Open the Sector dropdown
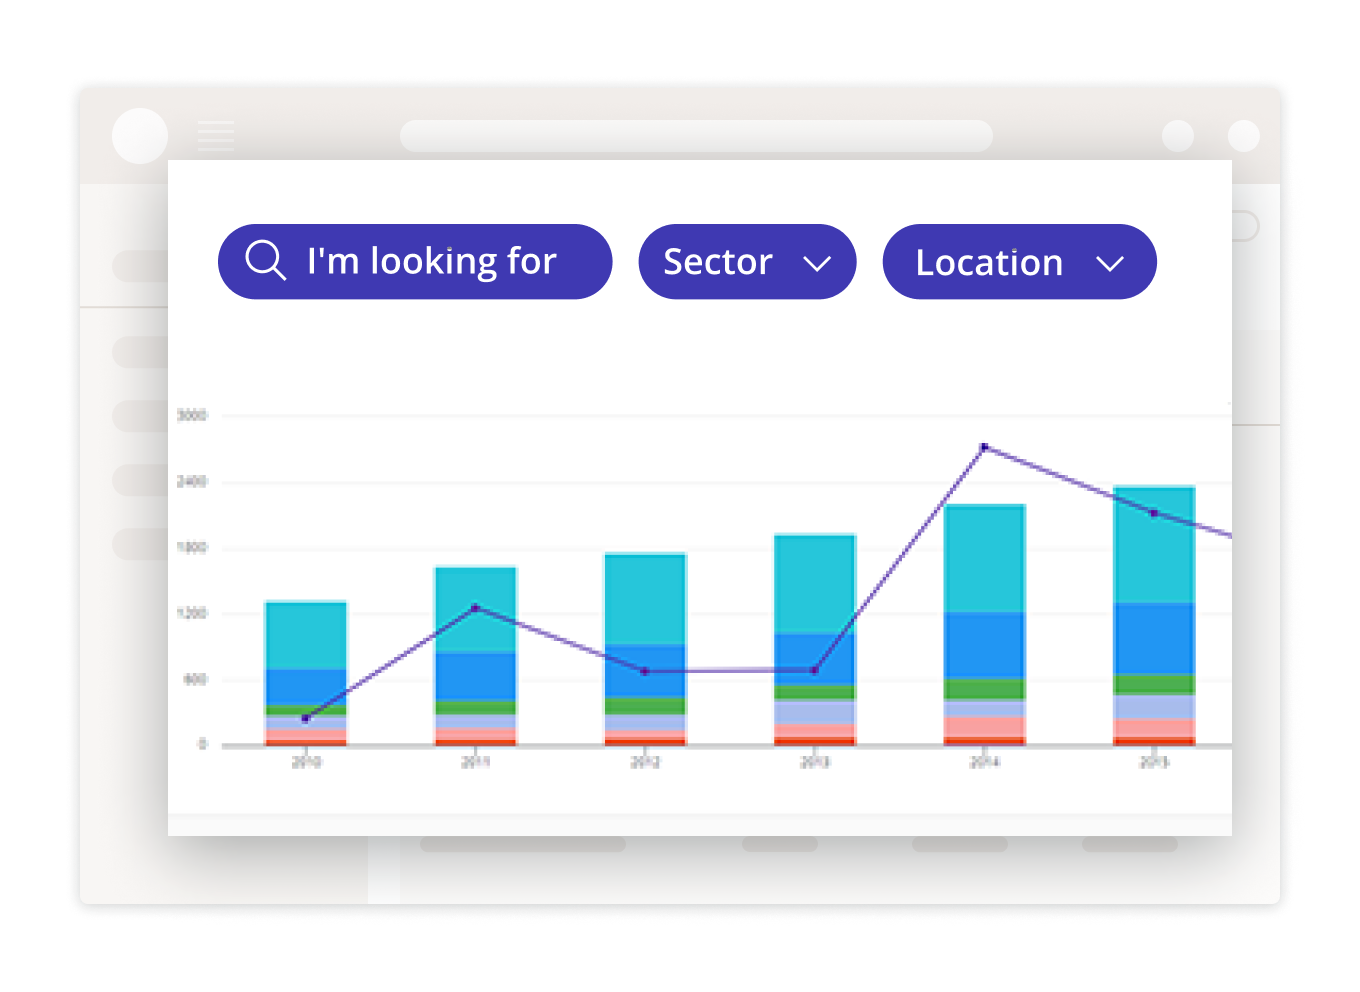The width and height of the screenshot is (1360, 992). tap(747, 261)
